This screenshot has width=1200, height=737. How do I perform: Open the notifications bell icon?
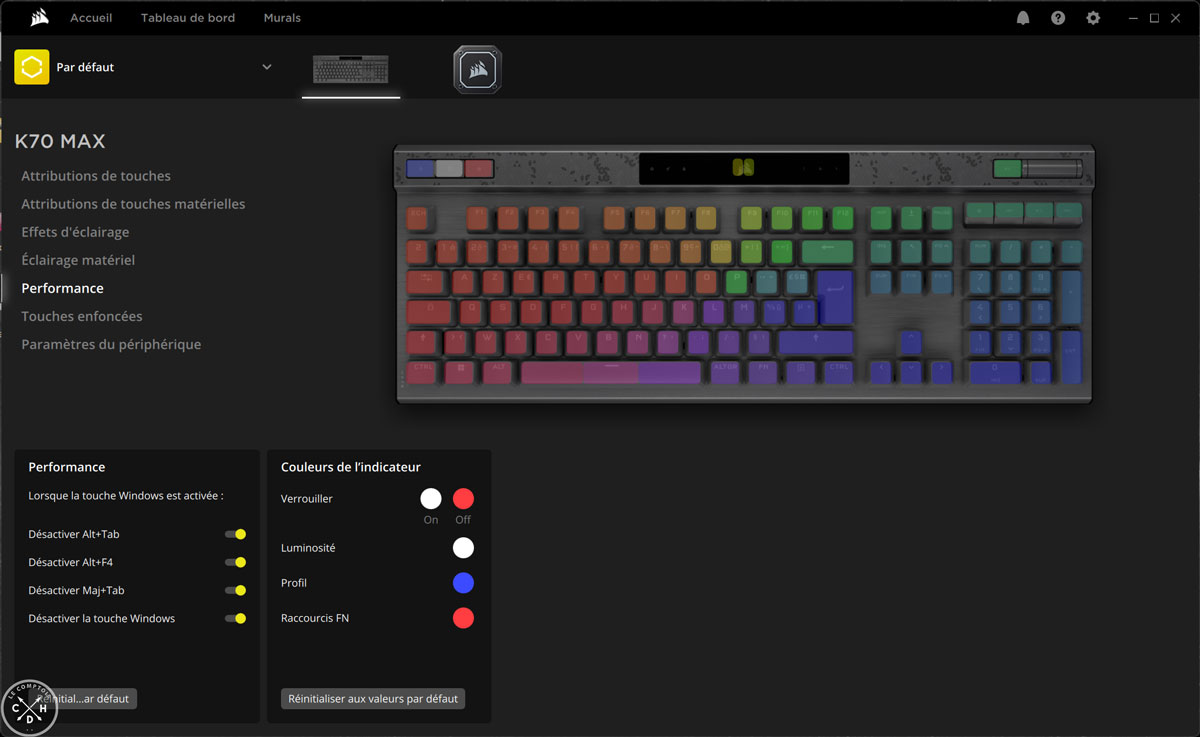tap(1023, 18)
